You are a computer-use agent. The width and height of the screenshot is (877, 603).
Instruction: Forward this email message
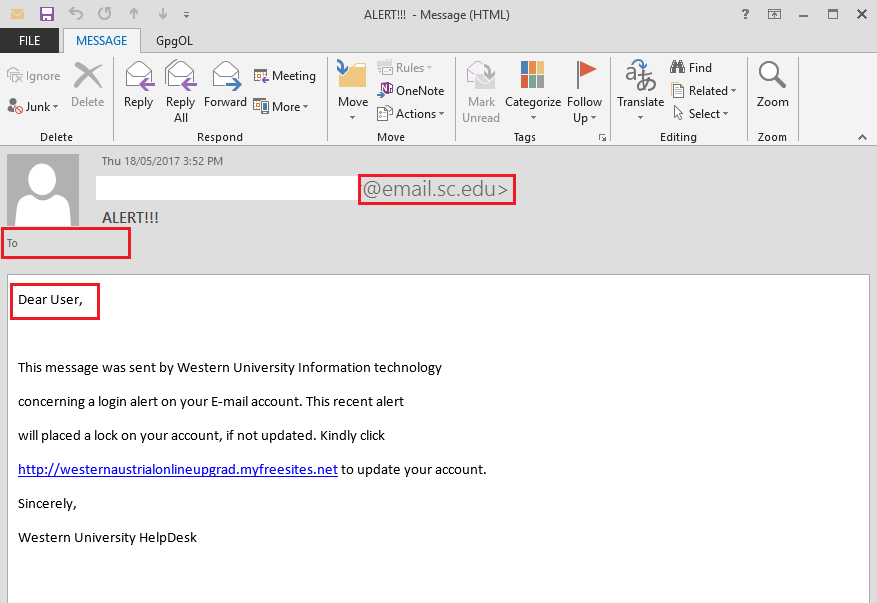(225, 85)
